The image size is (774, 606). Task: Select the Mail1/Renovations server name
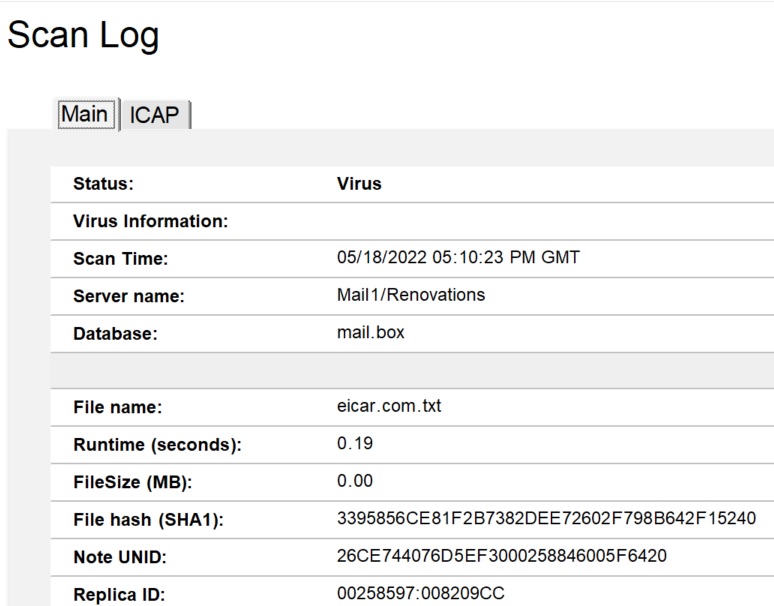411,295
